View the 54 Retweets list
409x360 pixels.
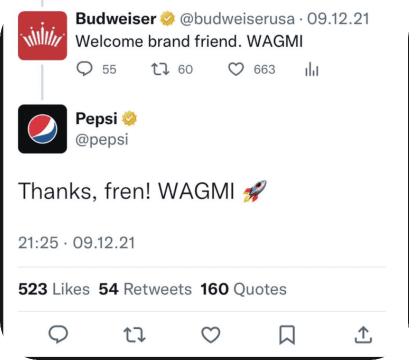pyautogui.click(x=145, y=289)
